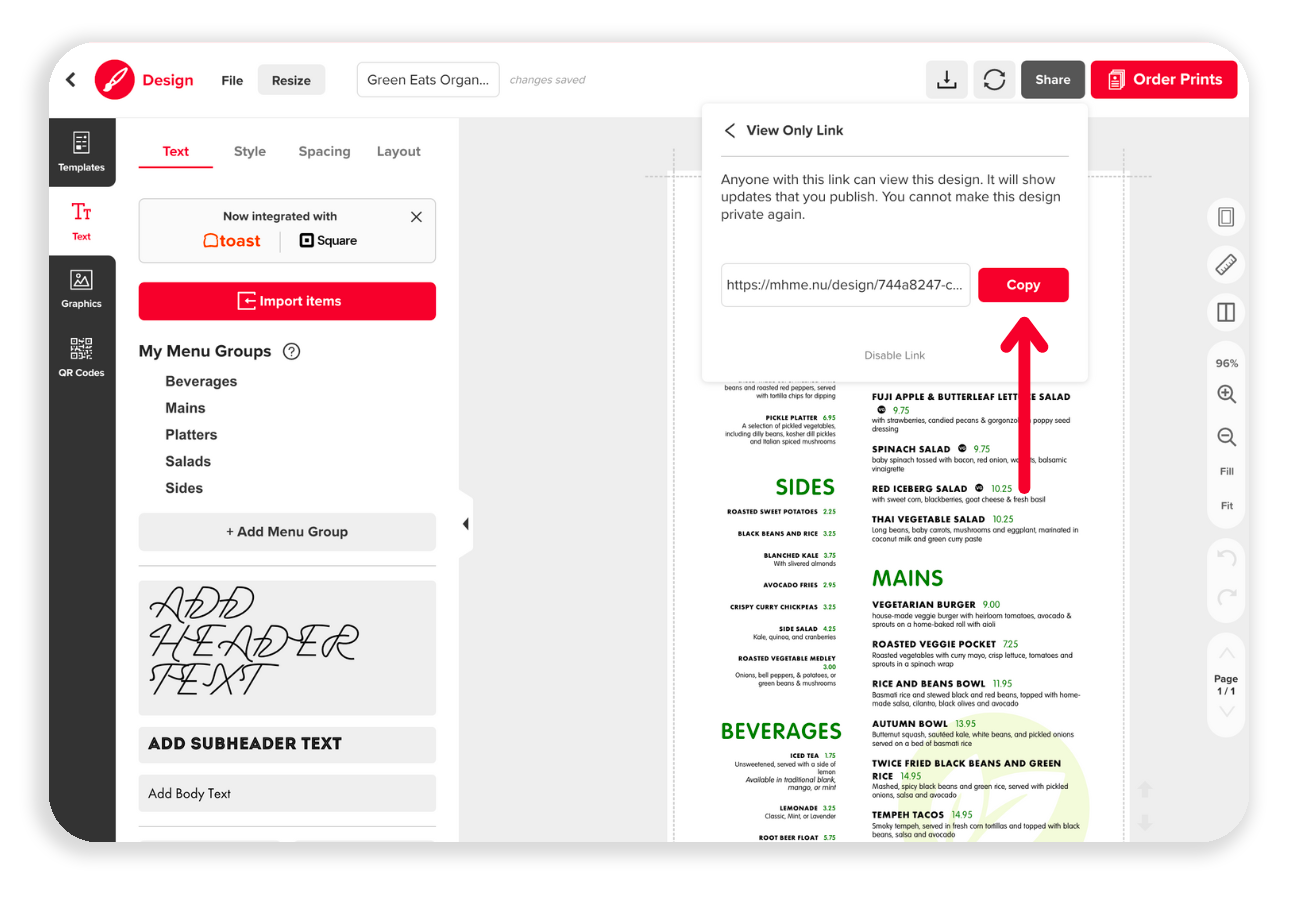Edit the Green Eats Organ... design name field

tap(428, 80)
